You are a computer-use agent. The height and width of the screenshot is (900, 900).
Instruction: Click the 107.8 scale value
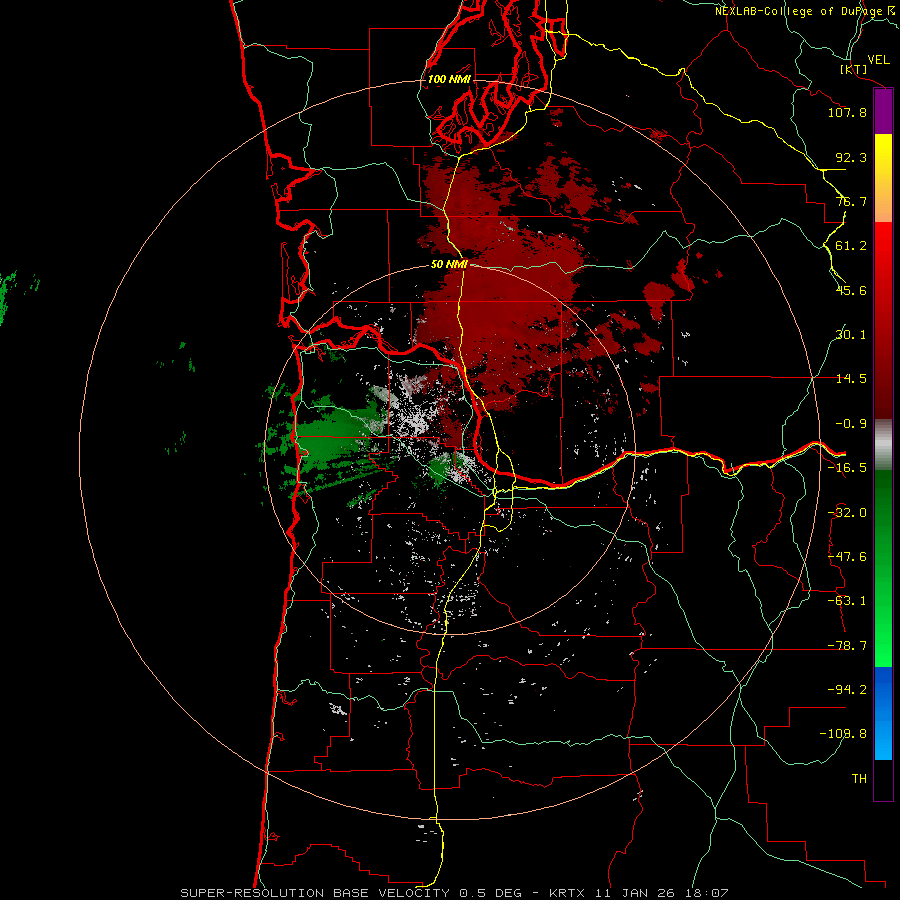click(x=847, y=112)
